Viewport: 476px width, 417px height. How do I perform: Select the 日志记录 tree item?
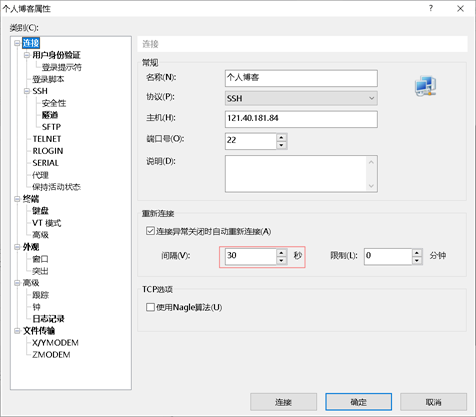pyautogui.click(x=48, y=319)
